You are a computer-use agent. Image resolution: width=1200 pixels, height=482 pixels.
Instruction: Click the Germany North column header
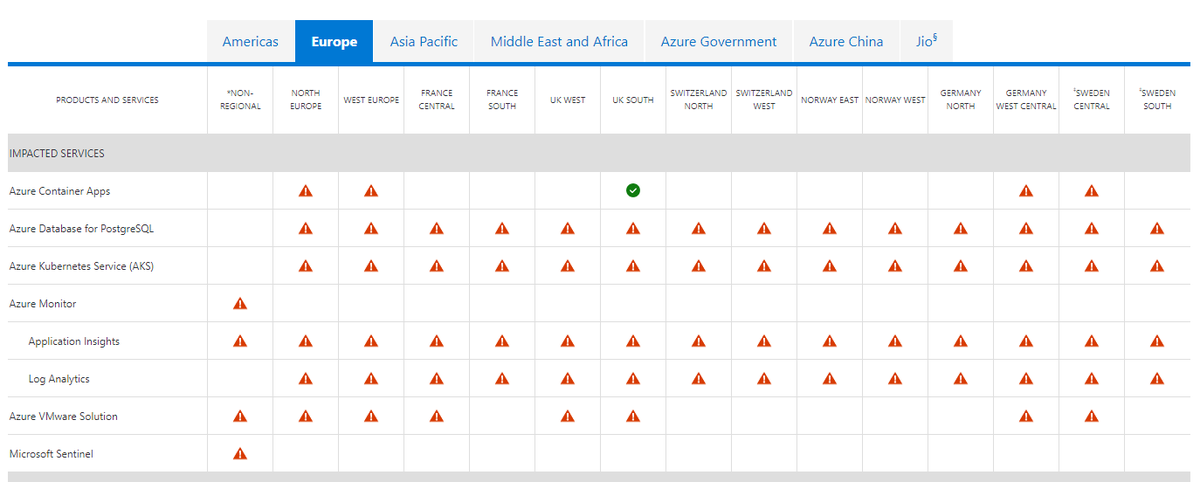[x=961, y=100]
